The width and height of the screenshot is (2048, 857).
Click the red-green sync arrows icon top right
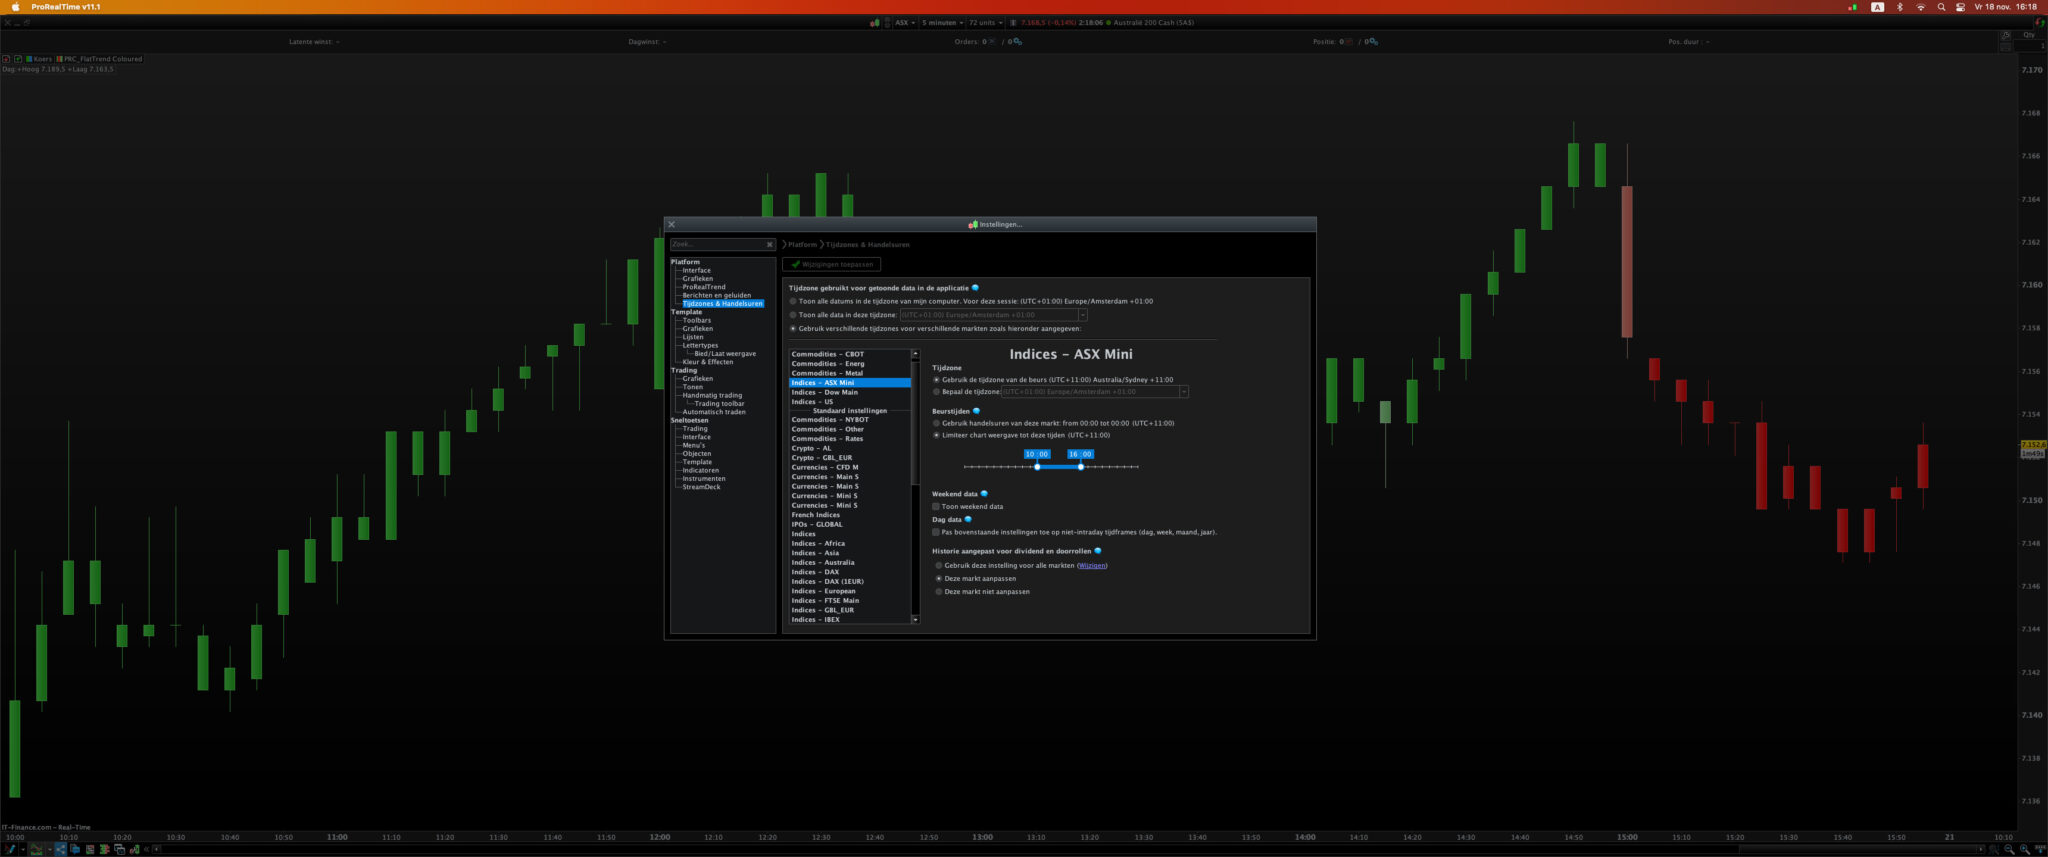(2039, 23)
